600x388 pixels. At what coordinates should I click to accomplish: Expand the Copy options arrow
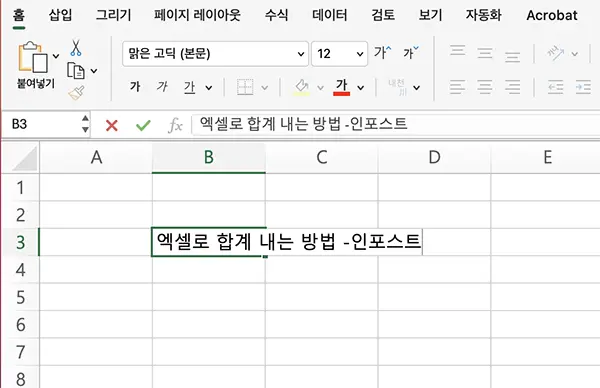coord(94,71)
